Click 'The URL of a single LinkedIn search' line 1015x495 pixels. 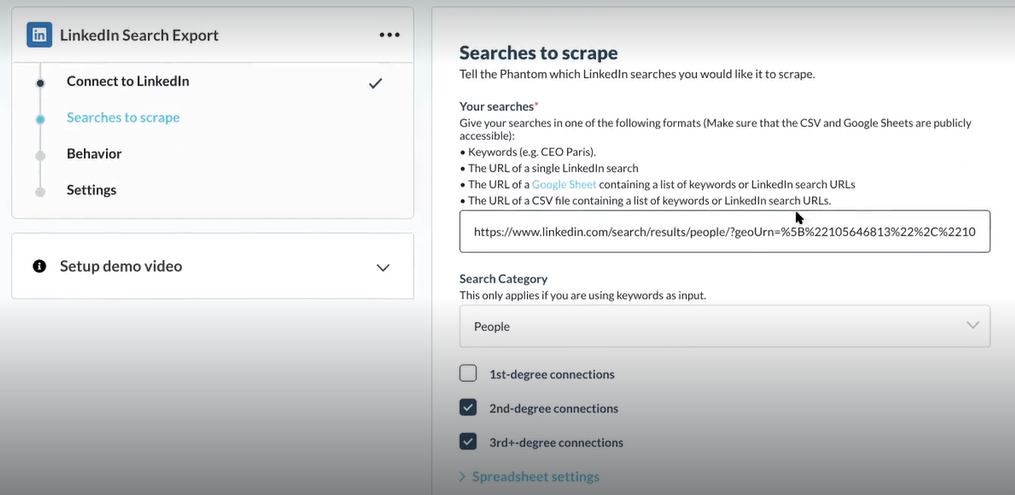click(x=549, y=168)
